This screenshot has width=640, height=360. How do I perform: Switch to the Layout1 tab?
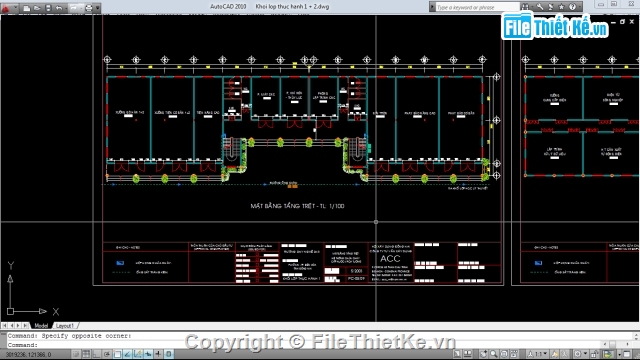tap(64, 326)
